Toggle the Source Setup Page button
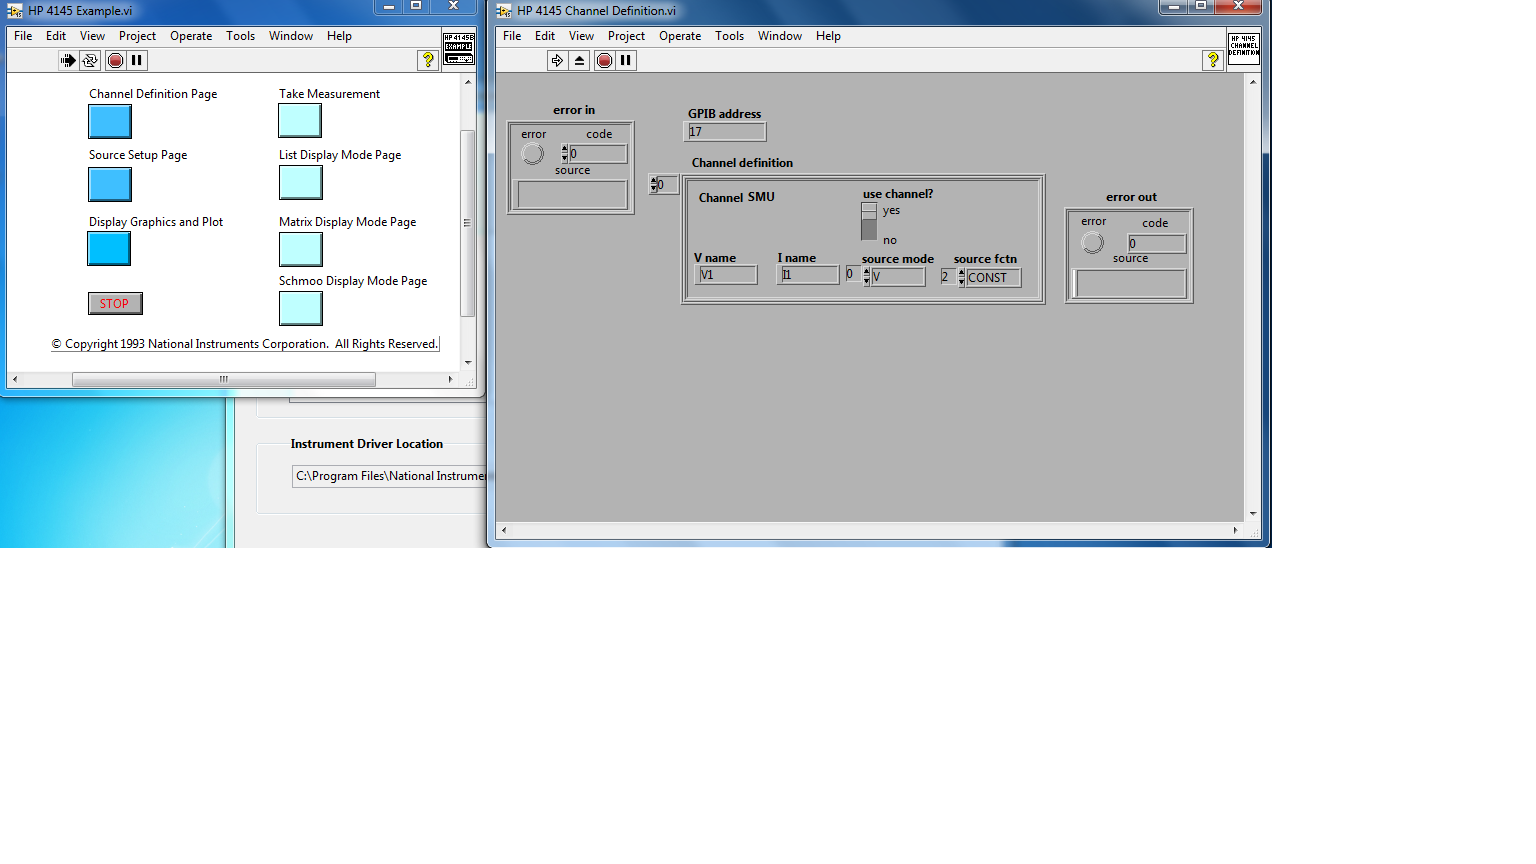The height and width of the screenshot is (864, 1536). coord(110,184)
